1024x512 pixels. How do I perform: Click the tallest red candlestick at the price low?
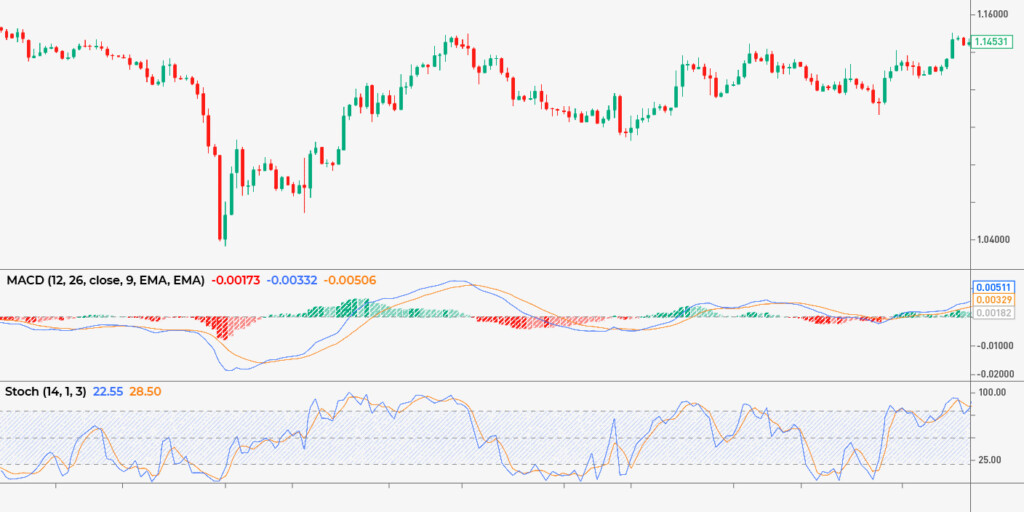coord(220,195)
